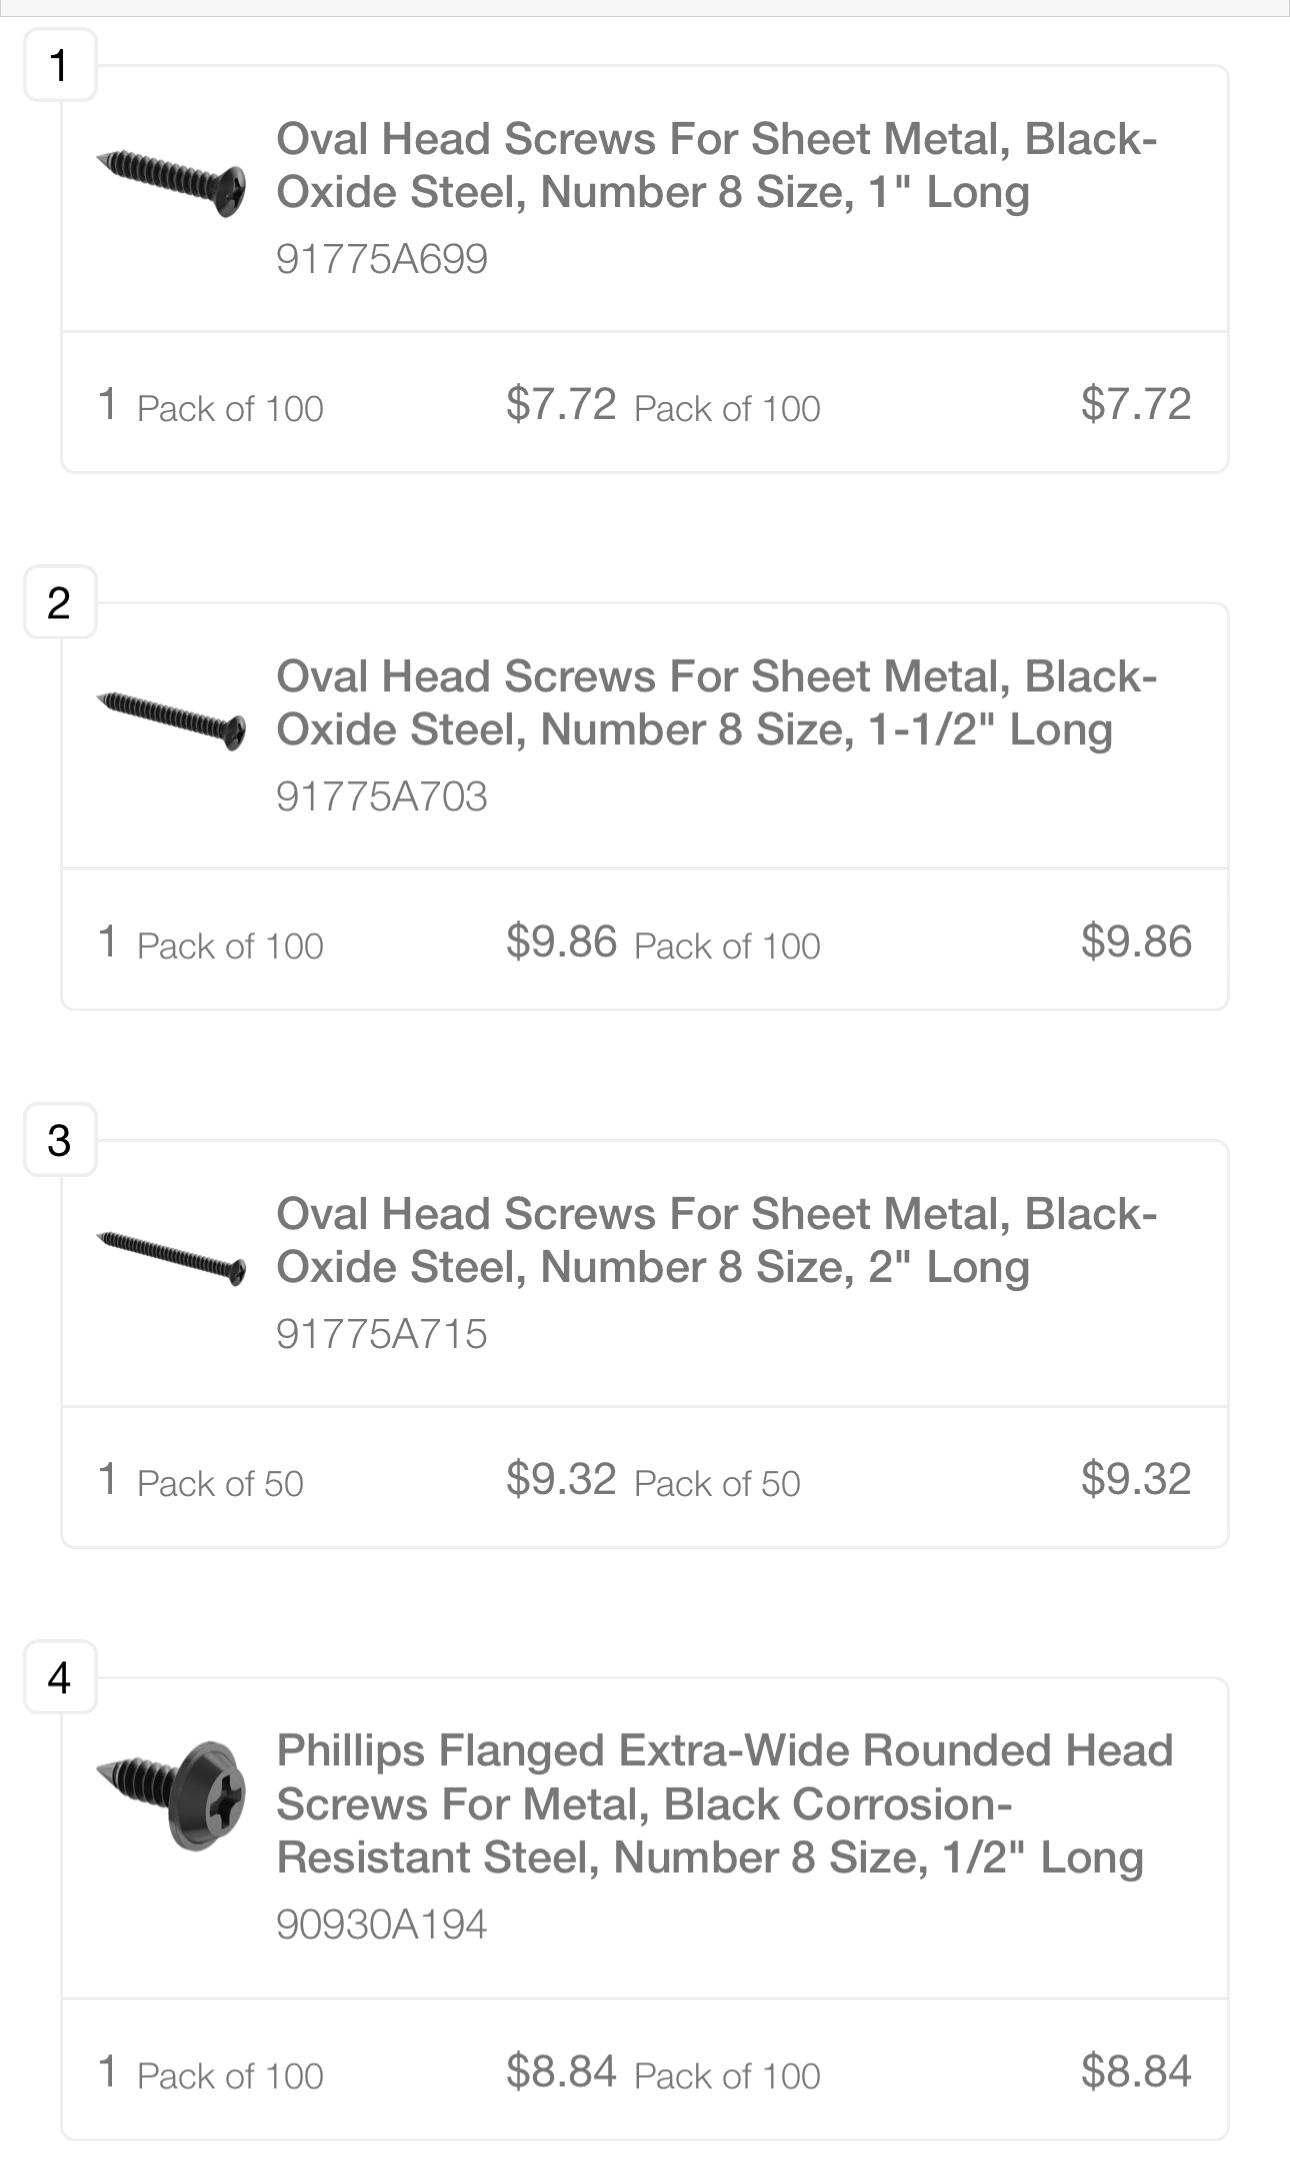Open the Phillips Flanged Extra-Wide Rounded Head title
Image resolution: width=1290 pixels, height=2173 pixels.
click(x=724, y=1804)
